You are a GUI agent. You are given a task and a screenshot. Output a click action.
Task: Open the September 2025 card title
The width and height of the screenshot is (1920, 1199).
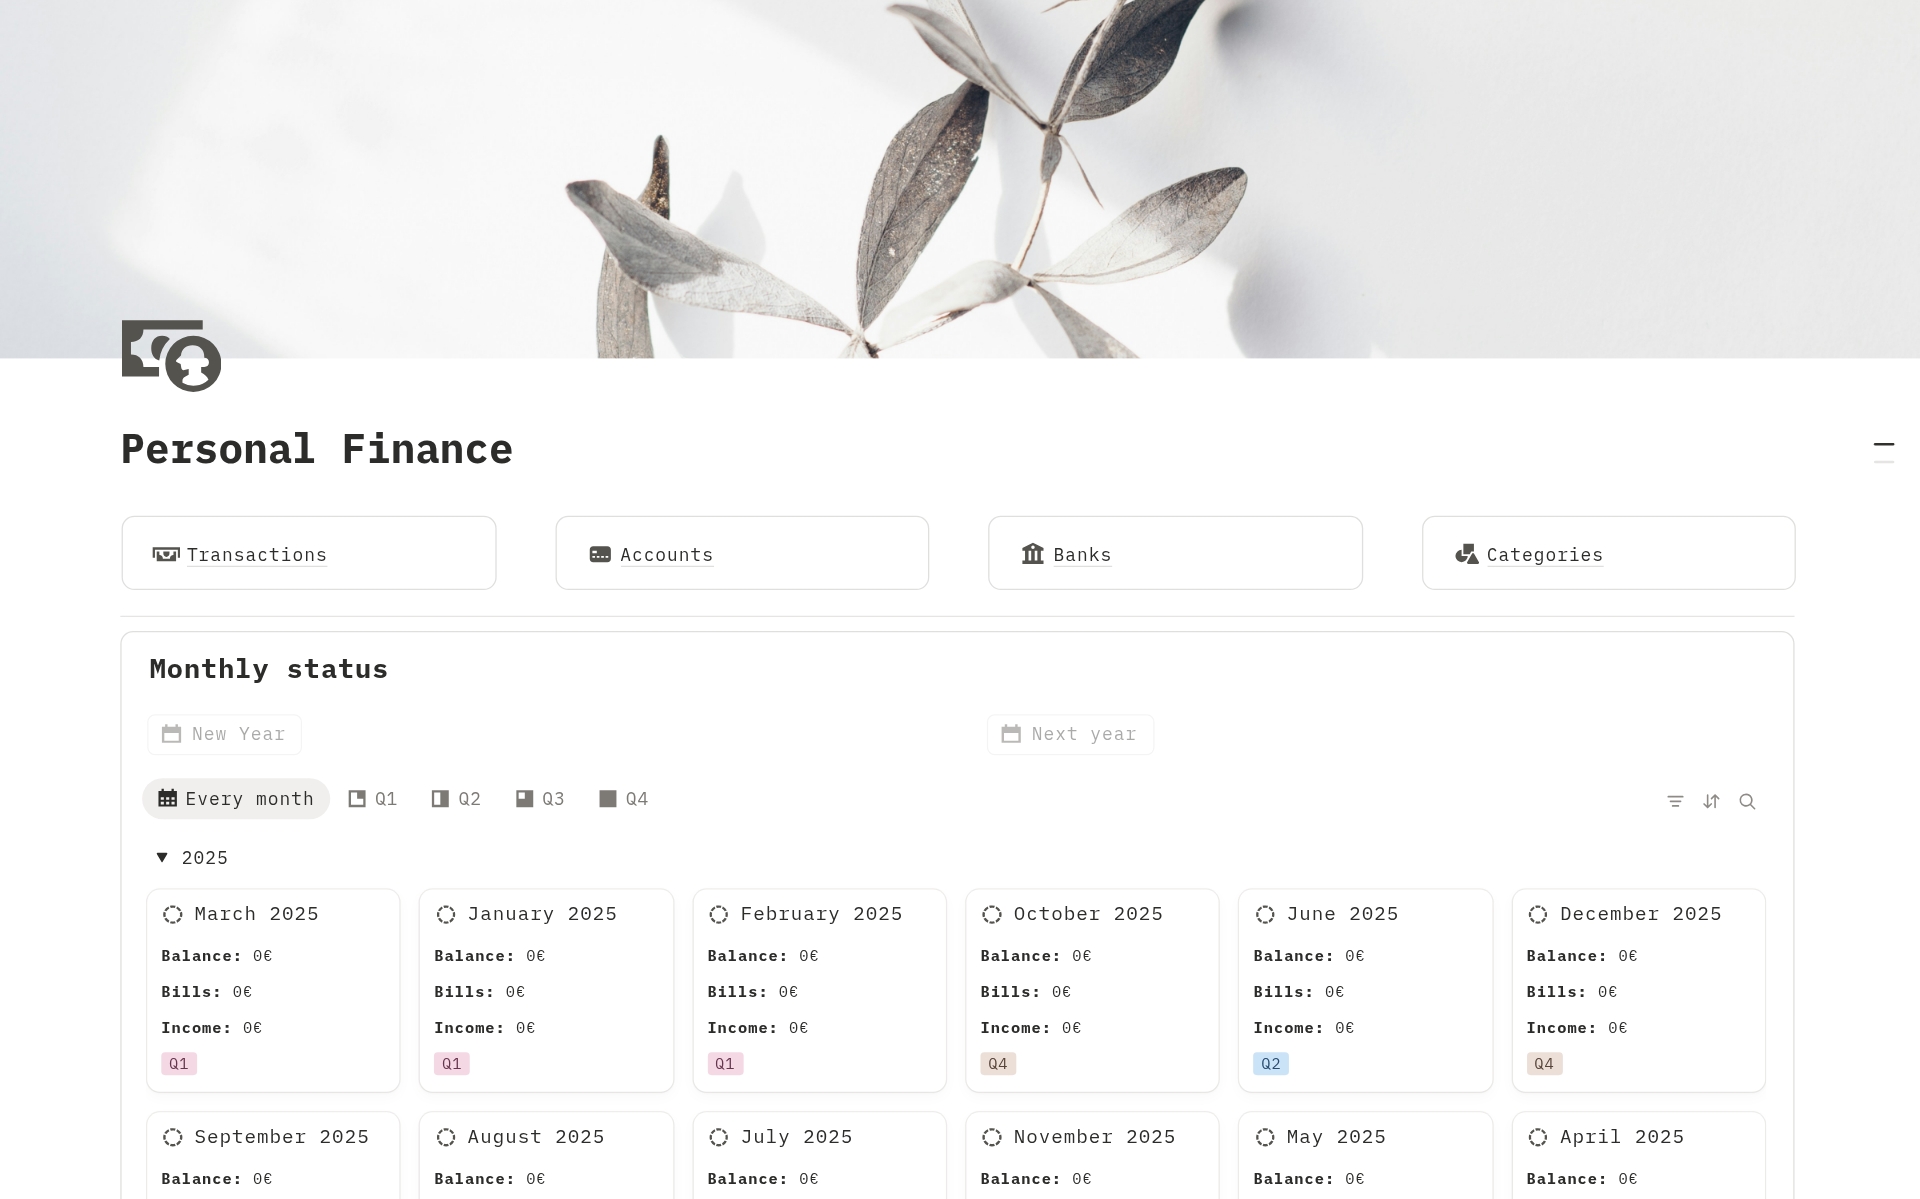click(281, 1137)
